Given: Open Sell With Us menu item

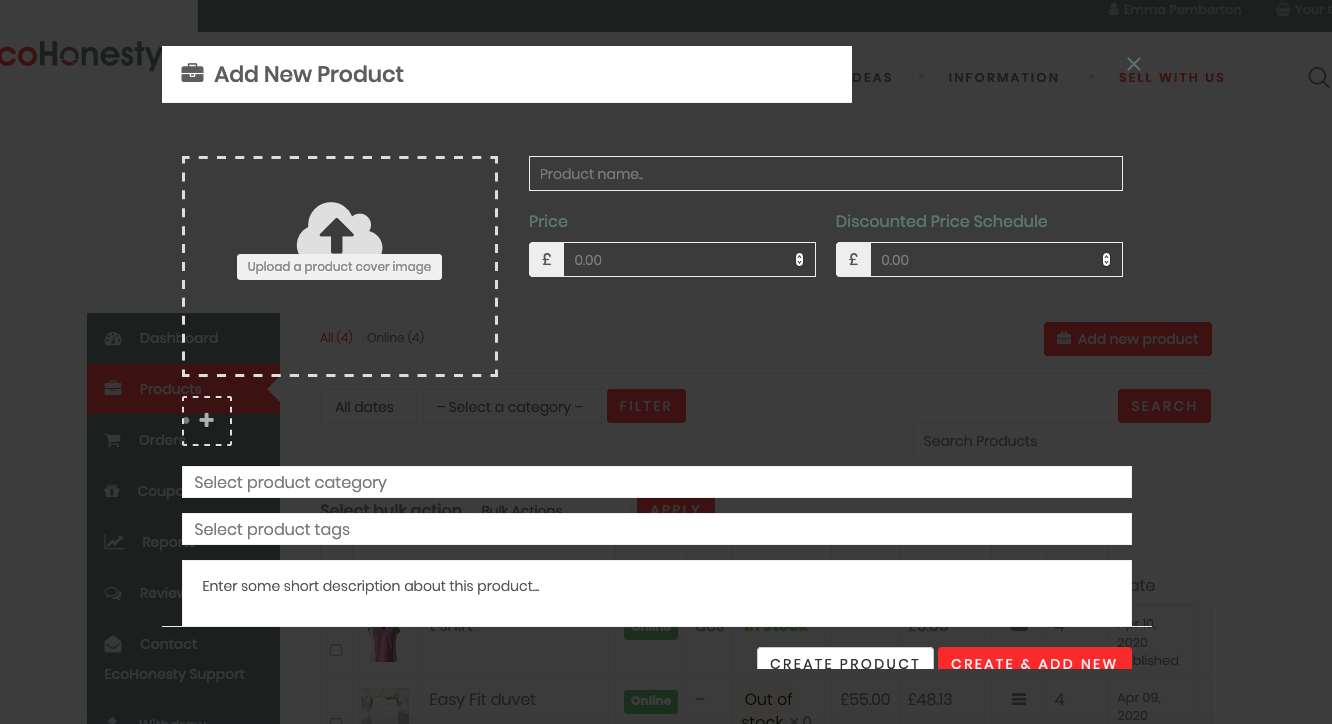Looking at the screenshot, I should [1171, 77].
